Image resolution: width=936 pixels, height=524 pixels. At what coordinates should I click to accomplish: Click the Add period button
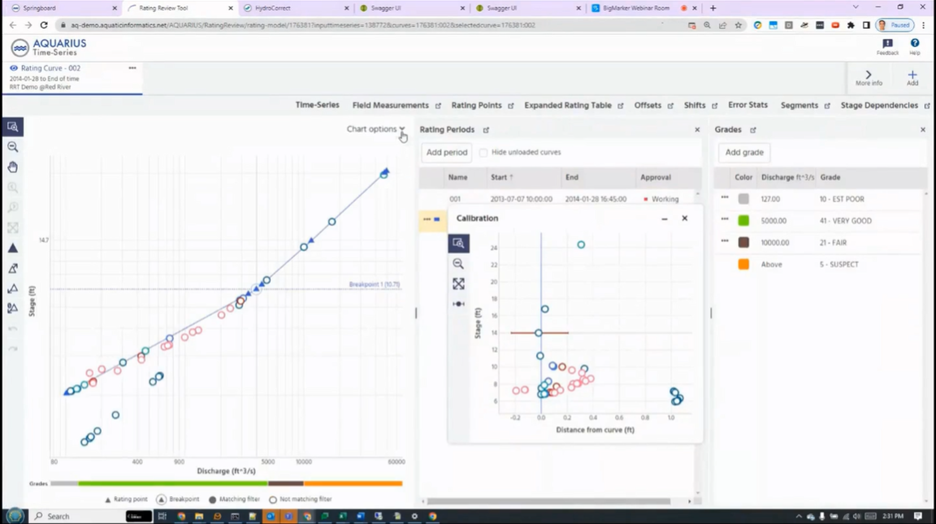447,152
